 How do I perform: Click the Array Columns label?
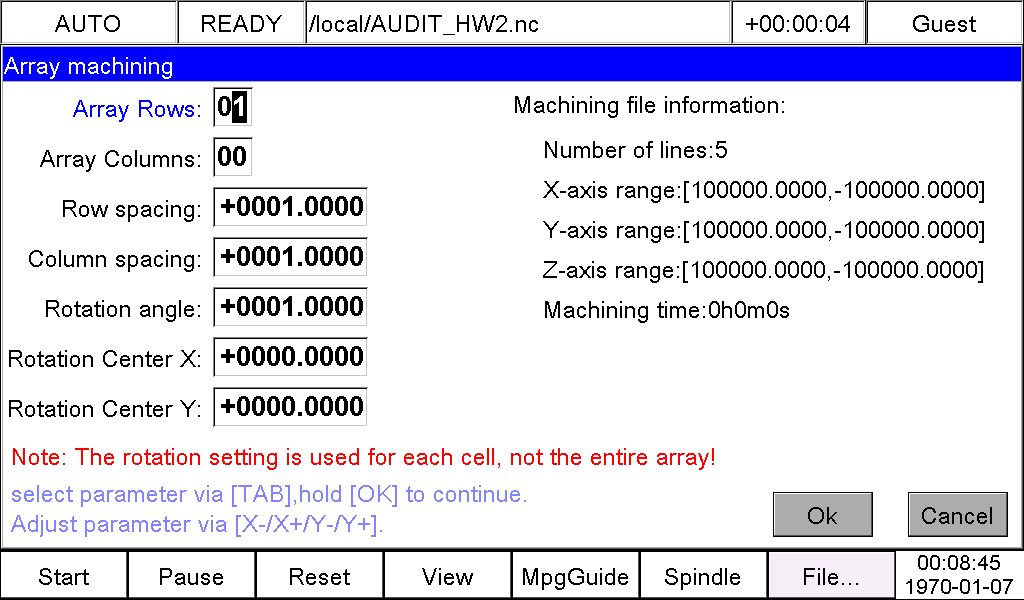[x=121, y=159]
